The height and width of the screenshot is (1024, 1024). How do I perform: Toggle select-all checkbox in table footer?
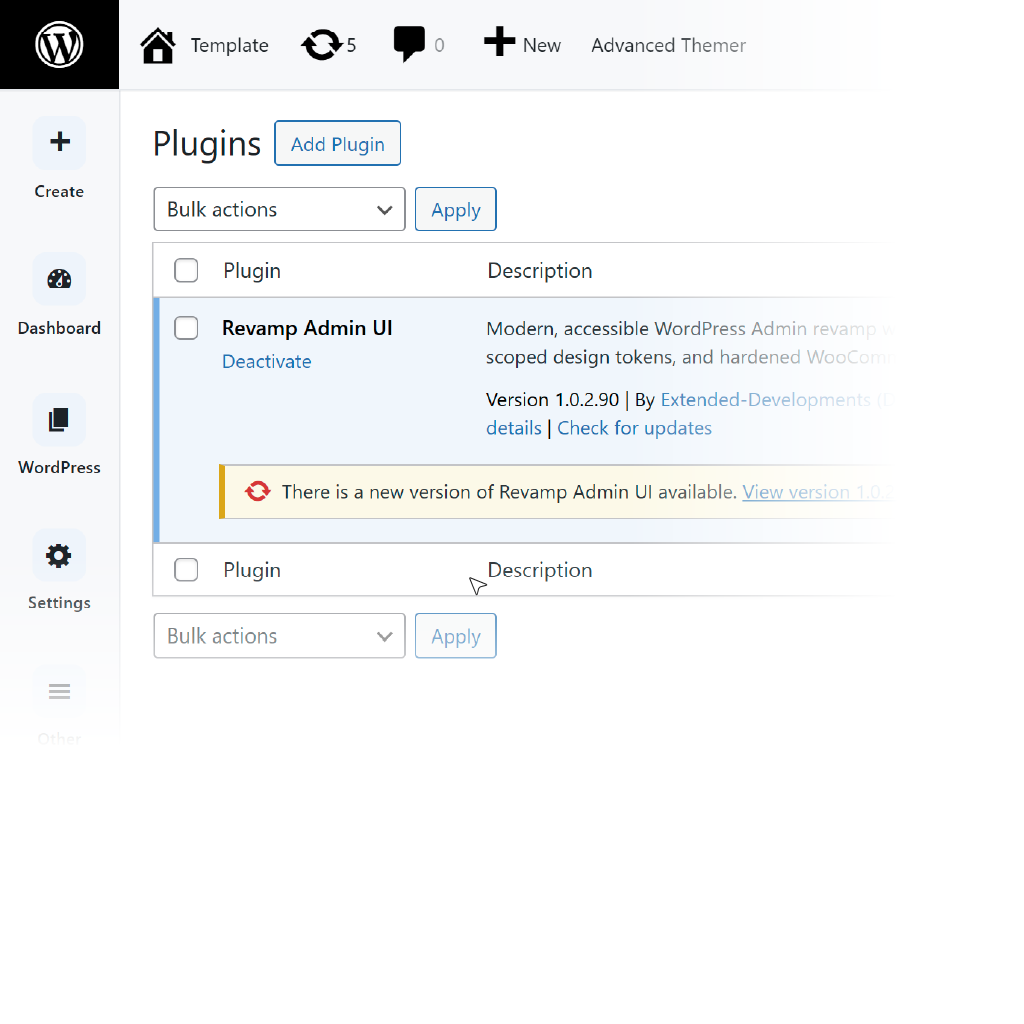[186, 570]
